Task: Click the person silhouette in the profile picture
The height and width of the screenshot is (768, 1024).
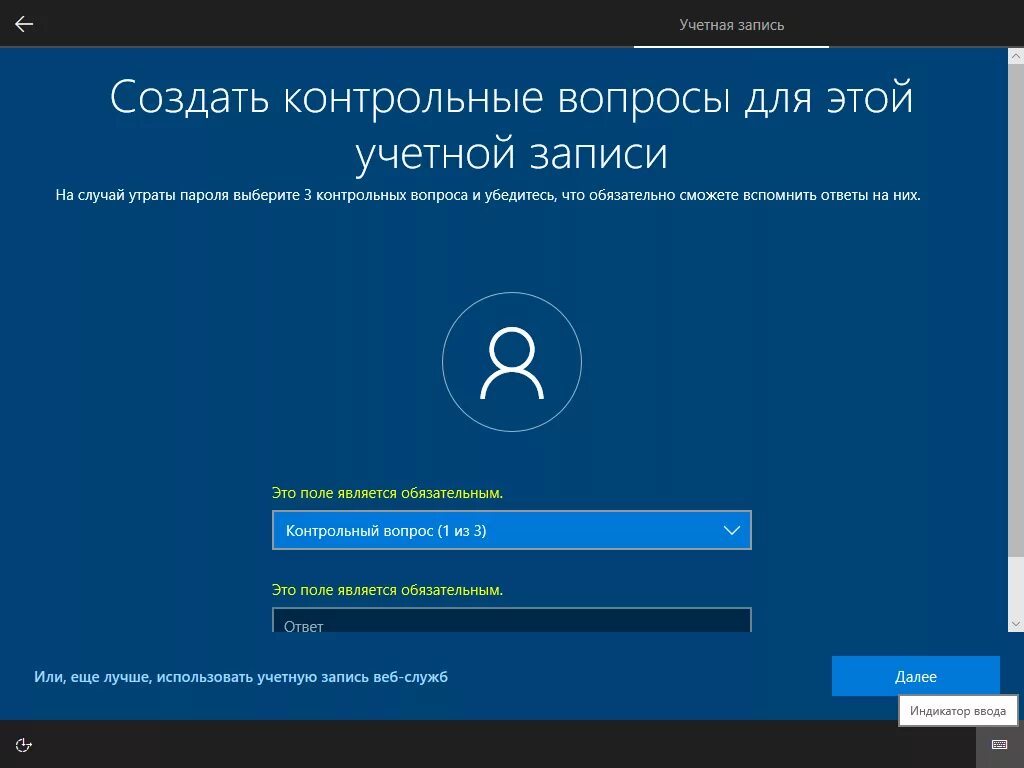Action: point(512,362)
